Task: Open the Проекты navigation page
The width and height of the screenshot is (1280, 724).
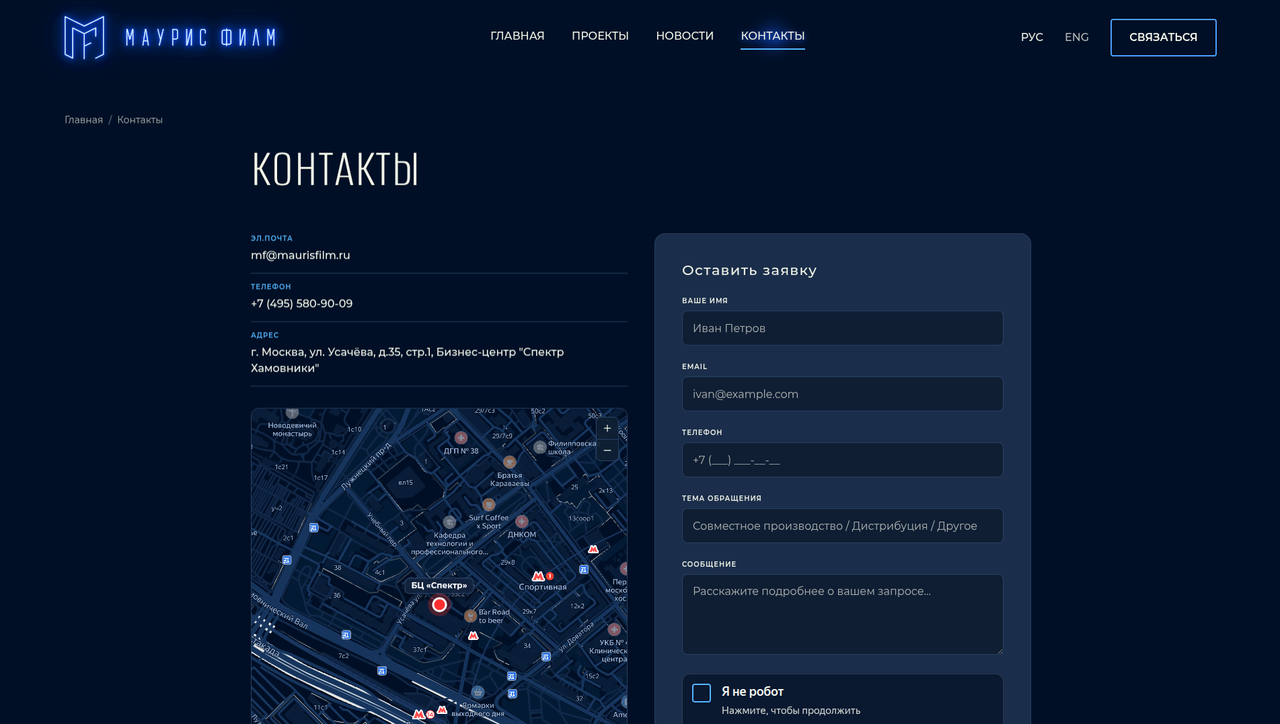Action: 600,36
